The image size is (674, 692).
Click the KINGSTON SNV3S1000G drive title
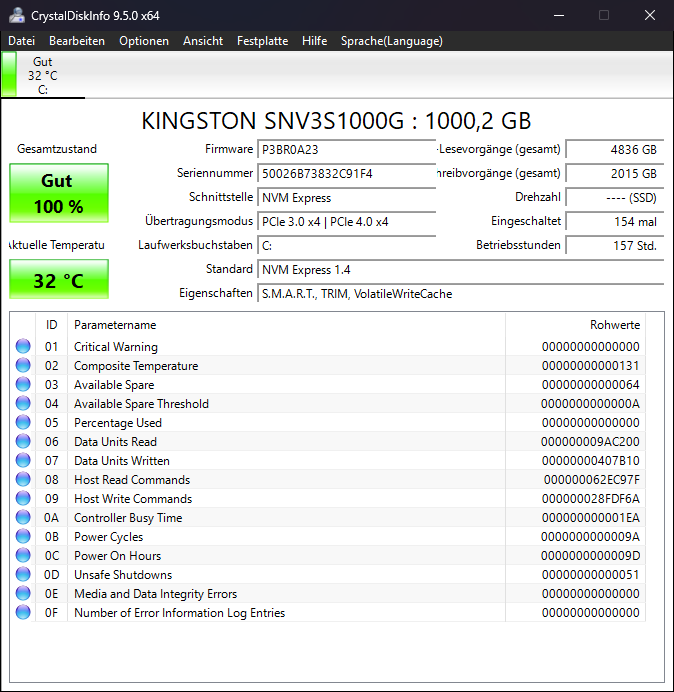(336, 120)
